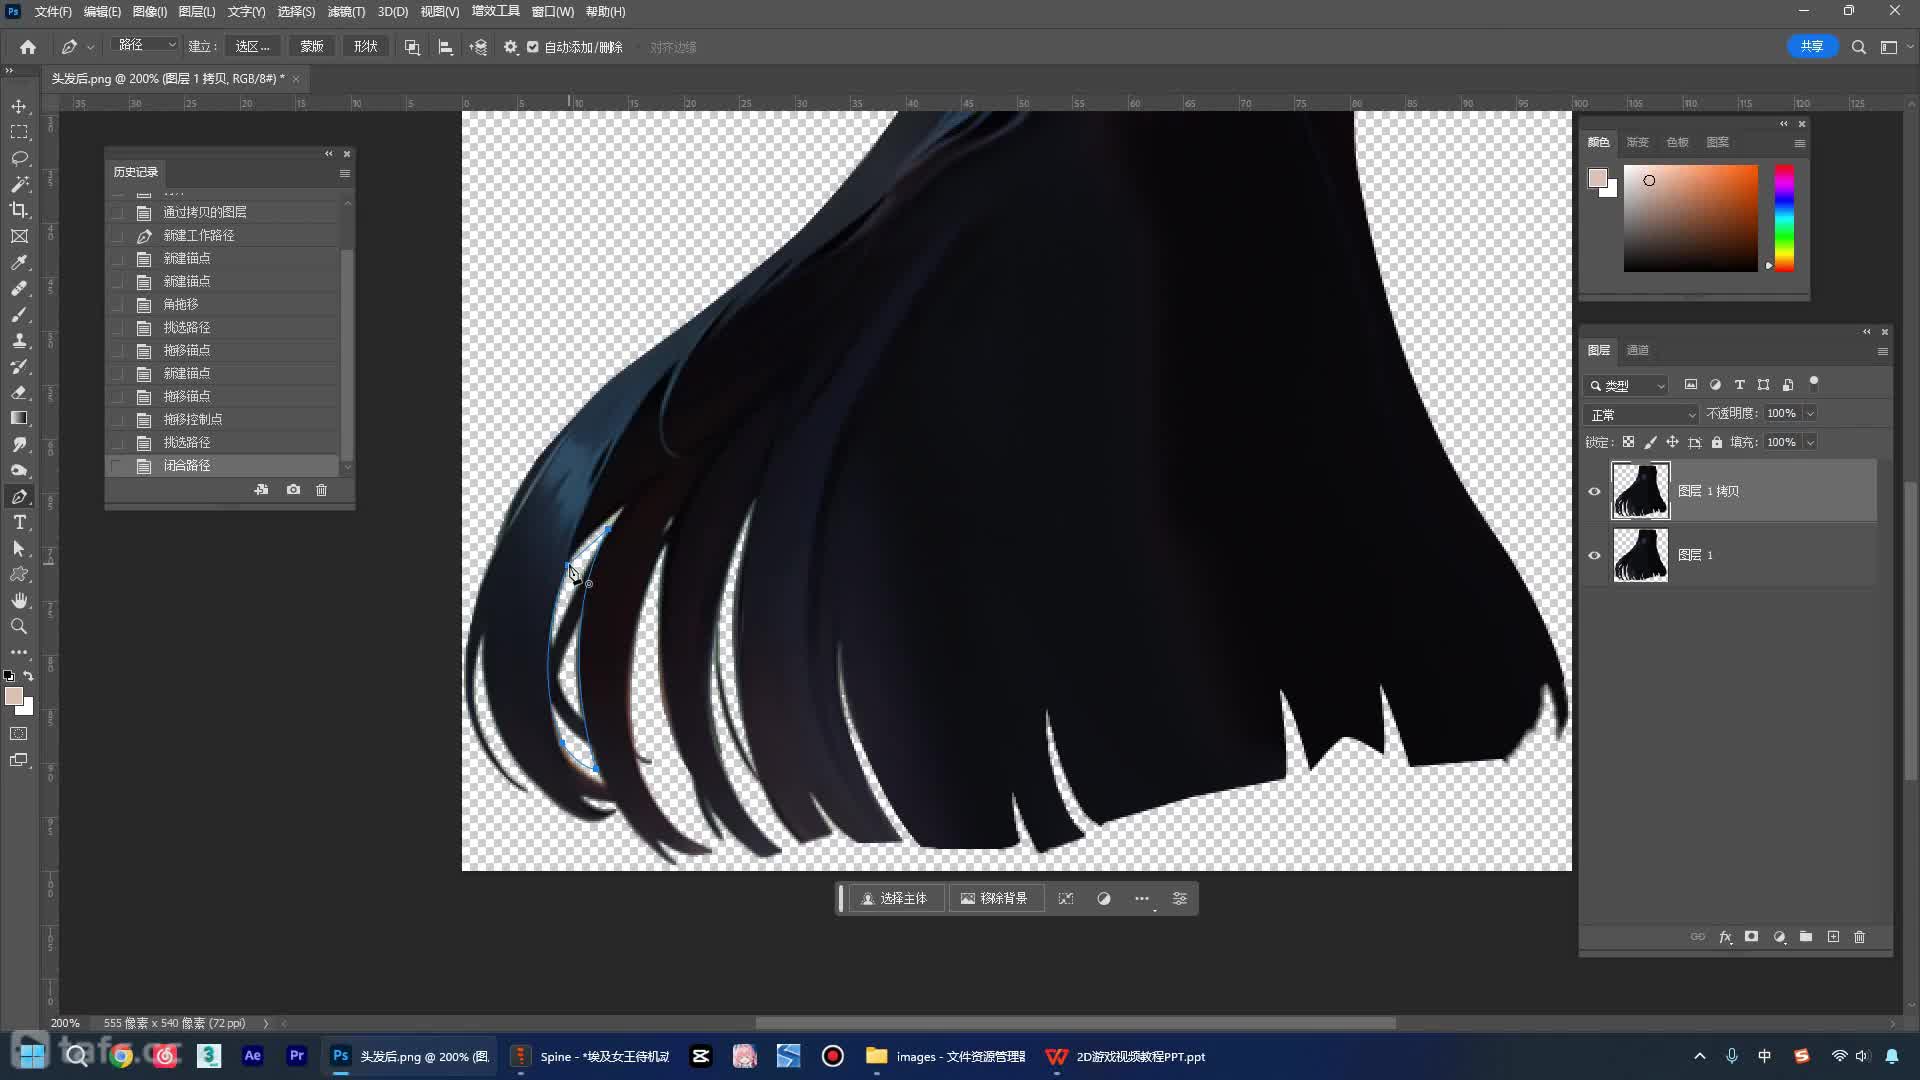Image resolution: width=1920 pixels, height=1080 pixels.
Task: Delete layer using Layers panel trash icon
Action: [x=1860, y=937]
